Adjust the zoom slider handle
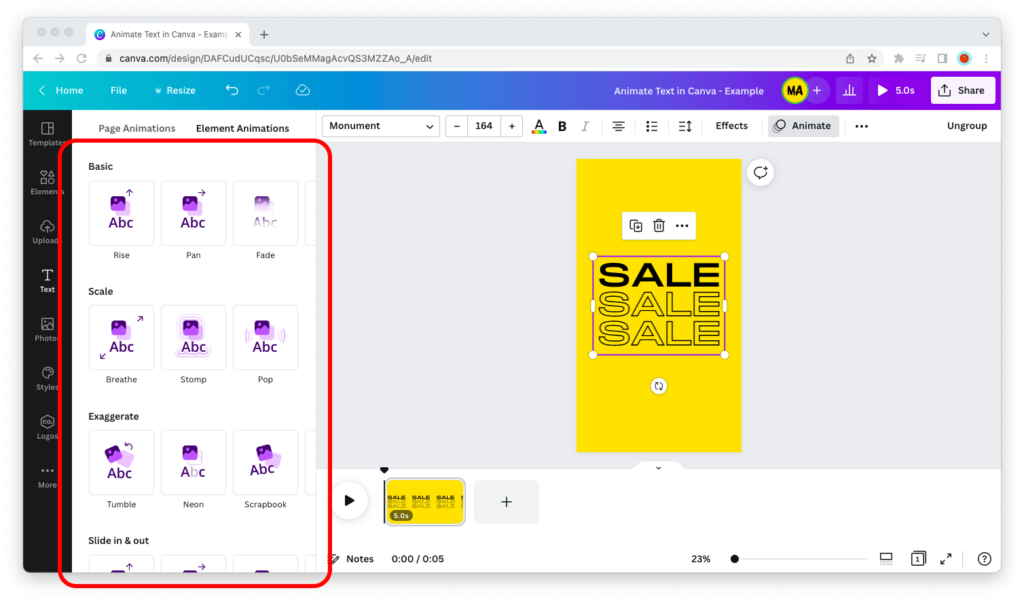 tap(735, 559)
